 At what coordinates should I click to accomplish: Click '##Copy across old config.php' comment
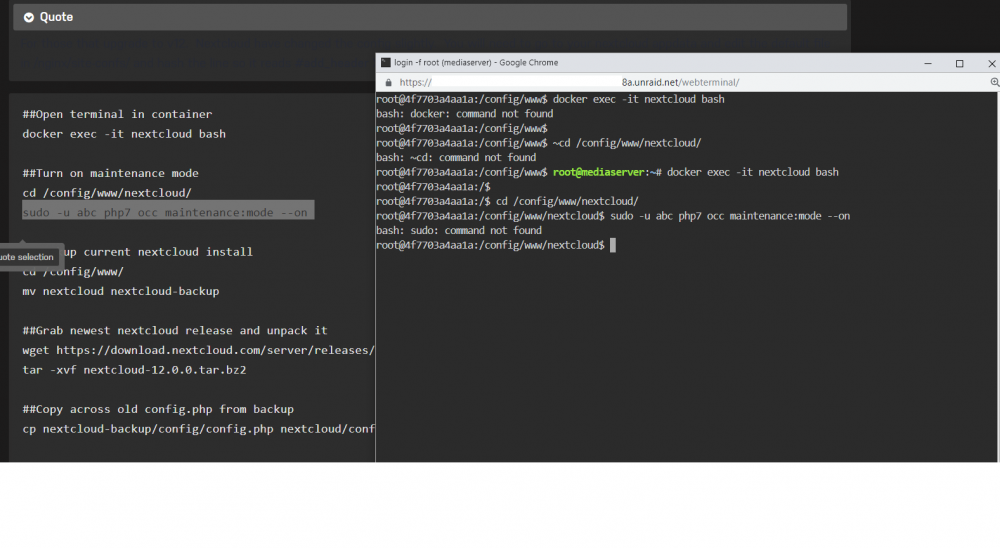tap(158, 409)
